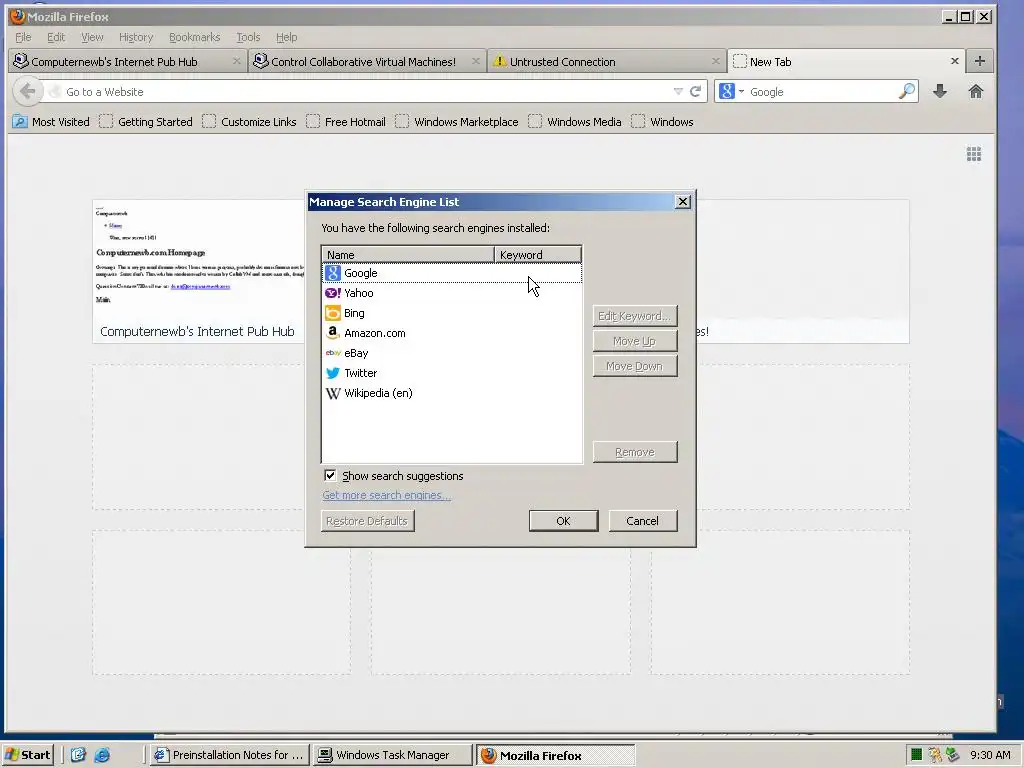Open a new tab with plus icon
1024x768 pixels.
coord(980,61)
